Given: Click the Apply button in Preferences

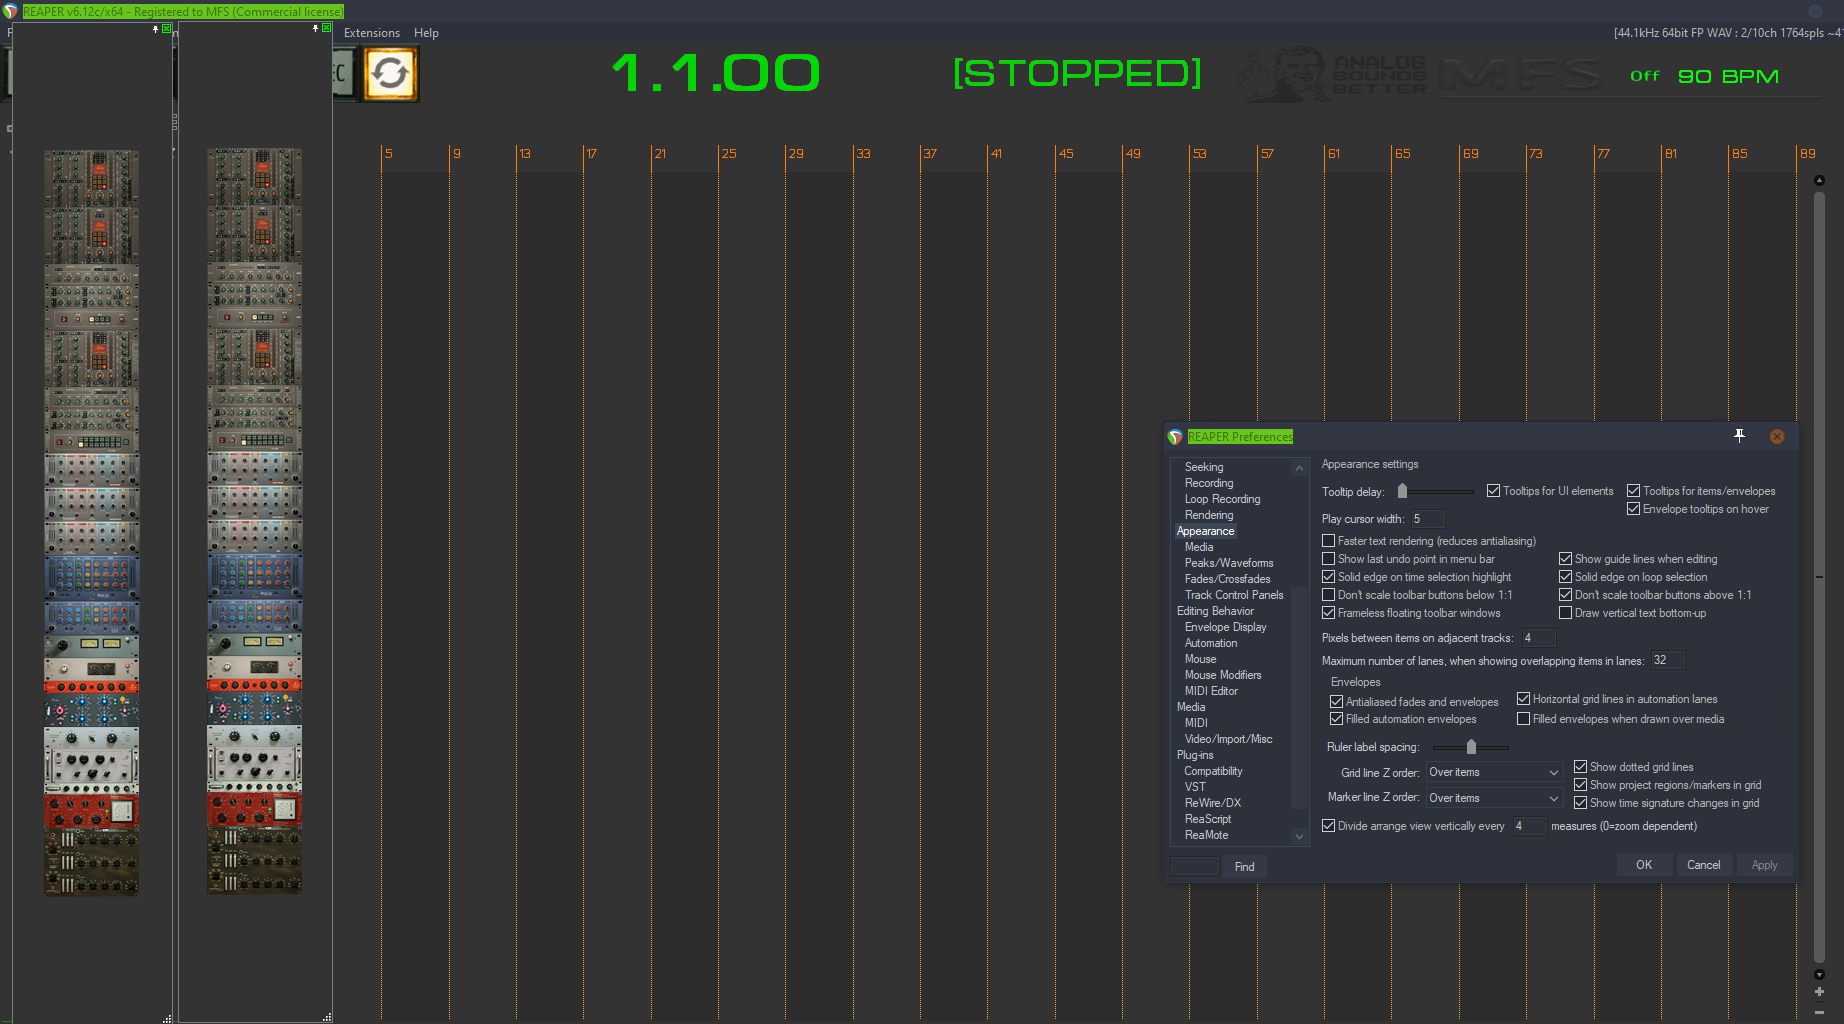Looking at the screenshot, I should point(1765,865).
